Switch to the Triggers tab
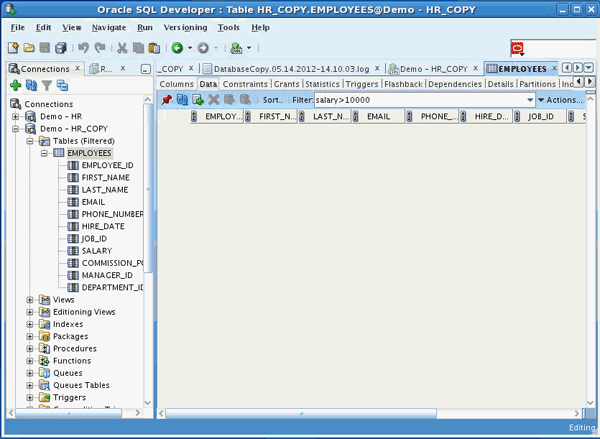This screenshot has height=439, width=600. [x=362, y=84]
